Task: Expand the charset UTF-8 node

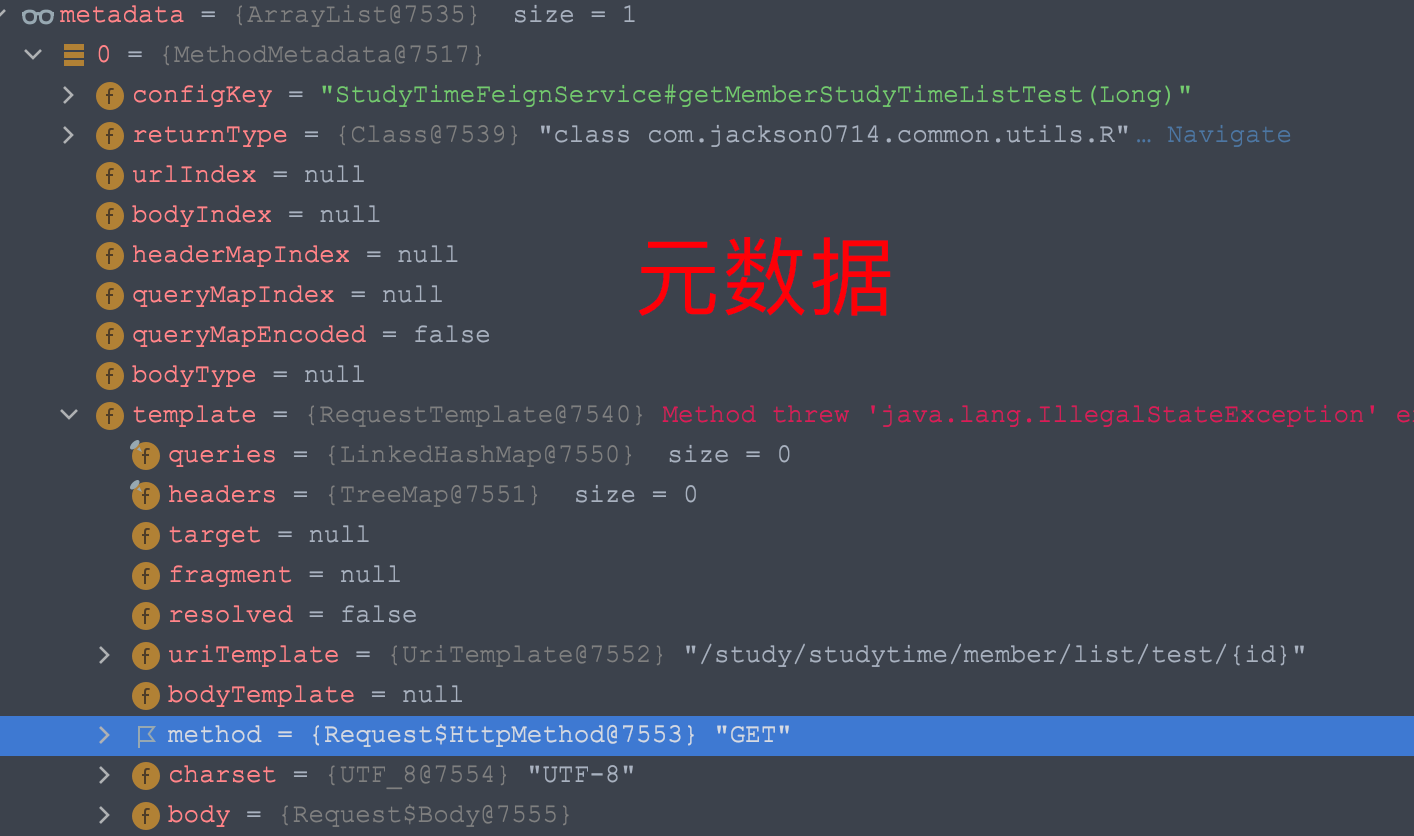Action: [x=104, y=775]
